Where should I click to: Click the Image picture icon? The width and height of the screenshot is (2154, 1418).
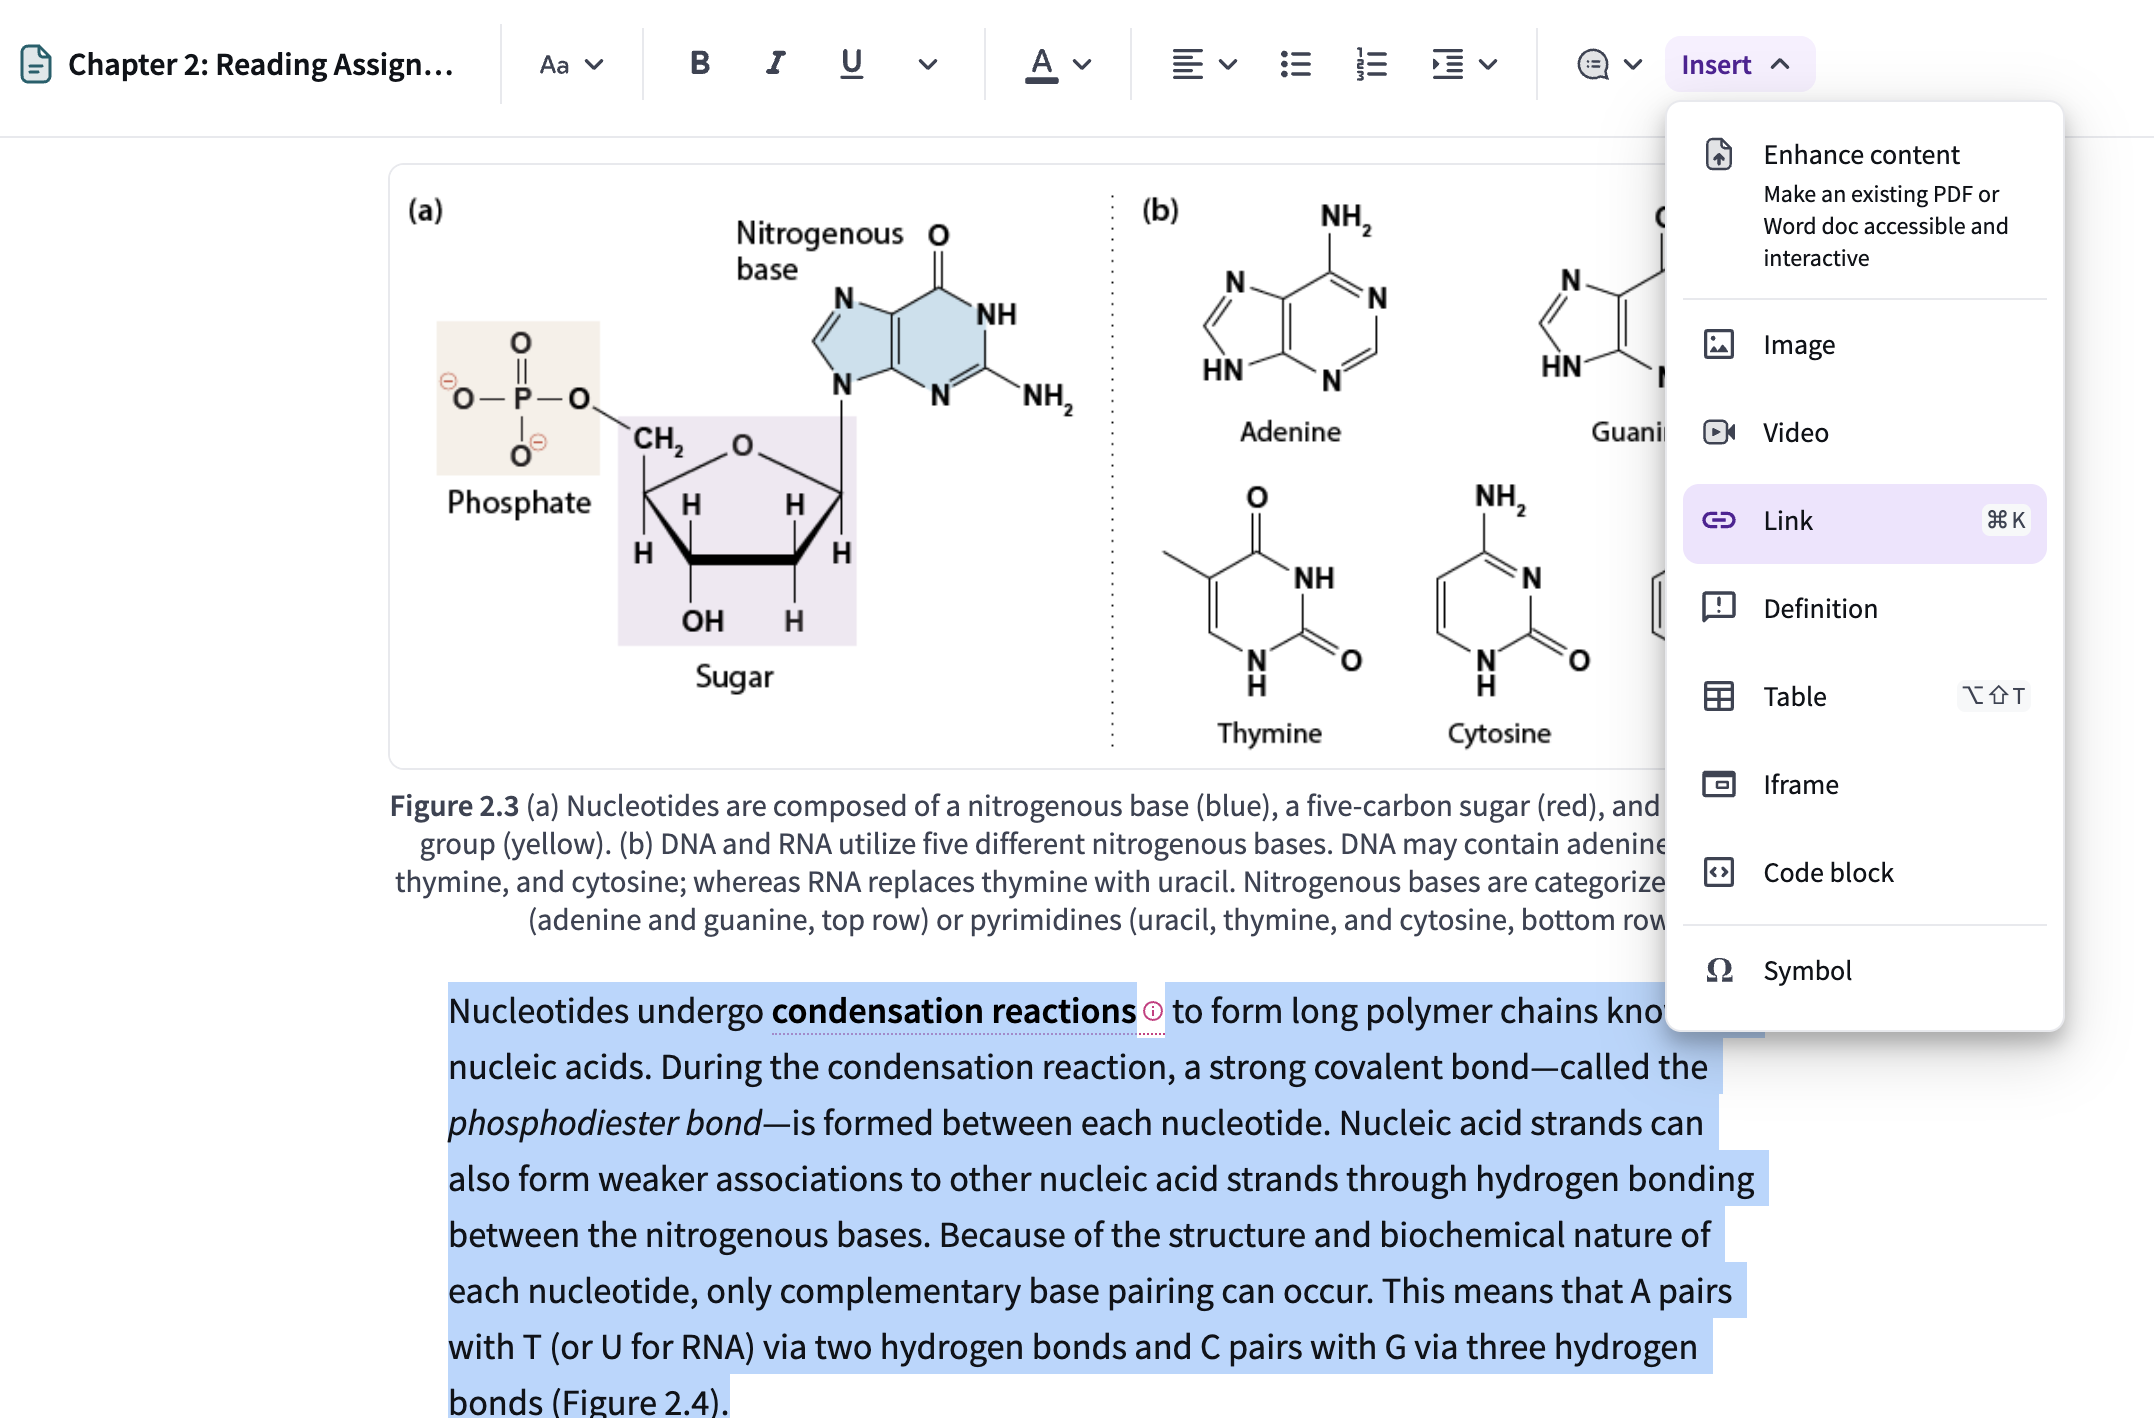coord(1719,344)
